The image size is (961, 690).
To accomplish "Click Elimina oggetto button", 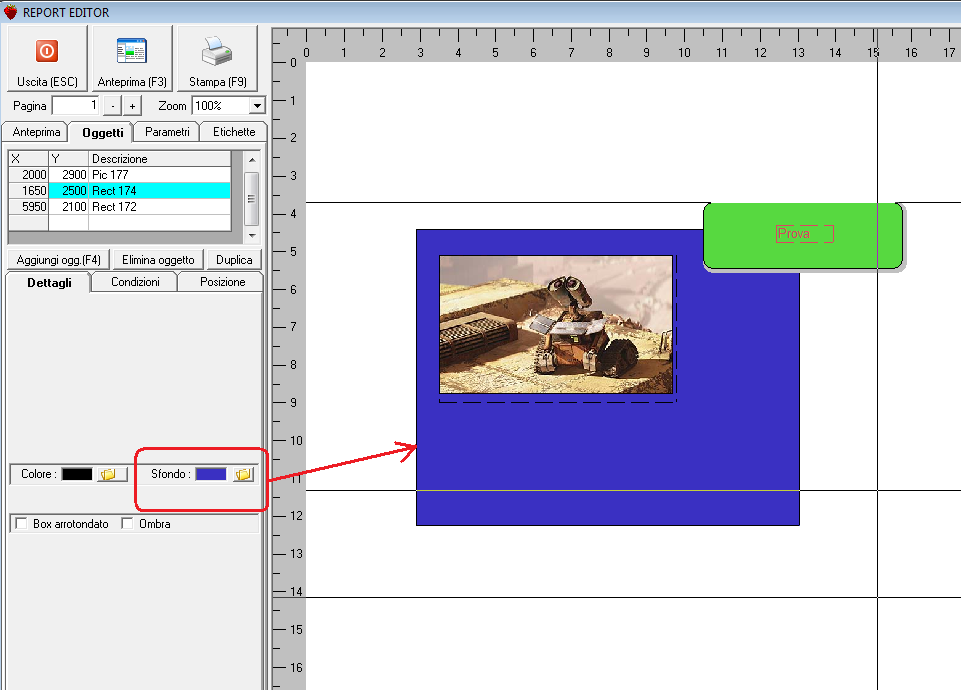I will [158, 260].
